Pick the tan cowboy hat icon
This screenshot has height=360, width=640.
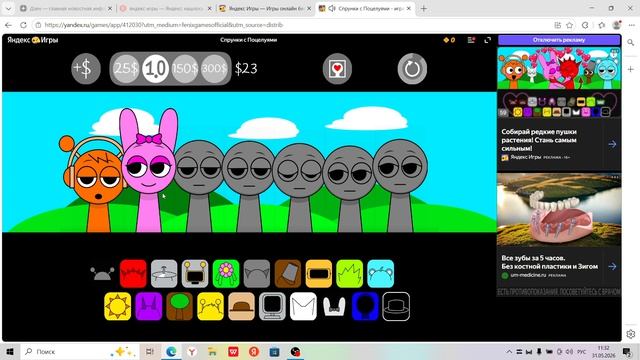click(241, 306)
